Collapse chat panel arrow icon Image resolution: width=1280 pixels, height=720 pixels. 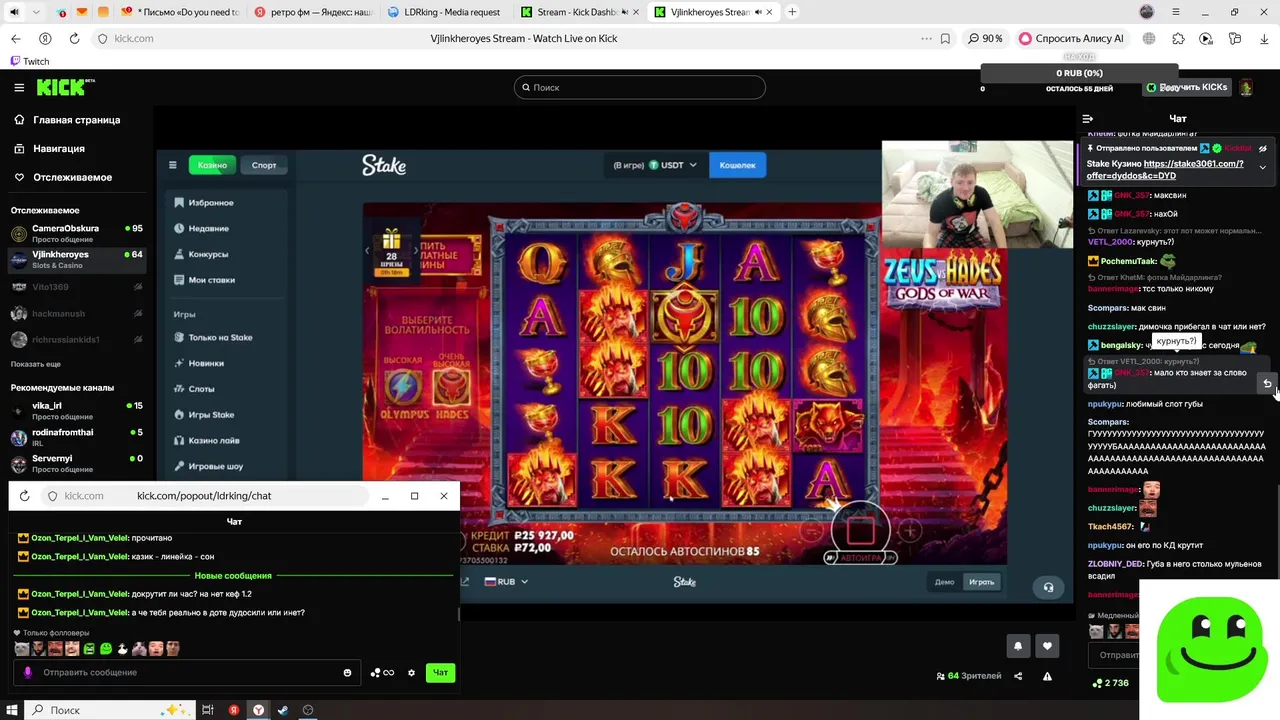(x=1088, y=118)
